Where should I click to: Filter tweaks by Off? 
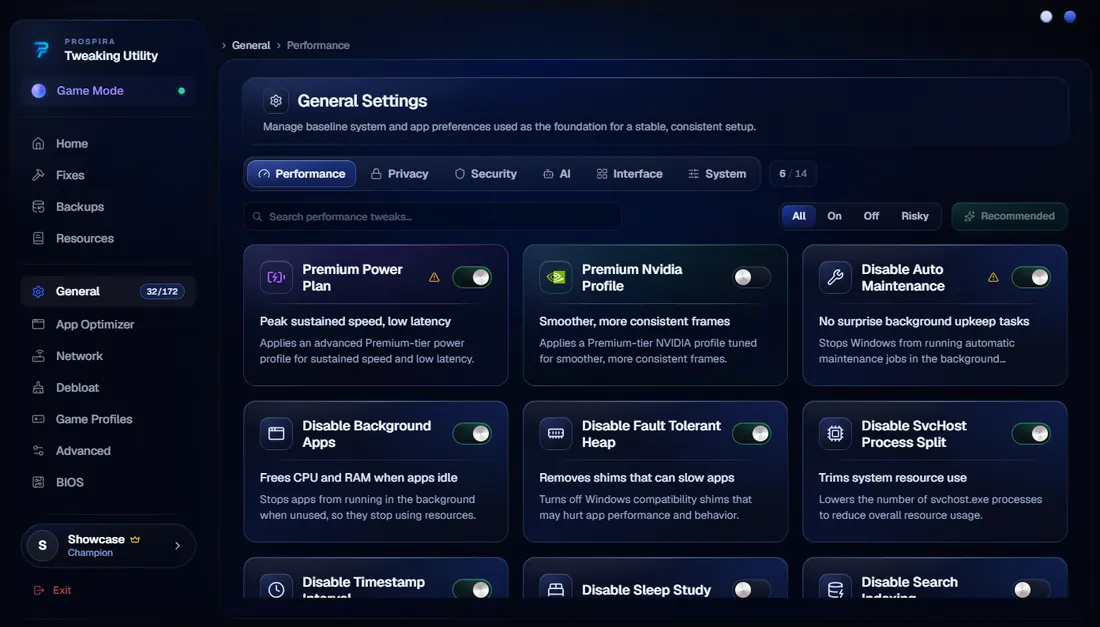(871, 216)
